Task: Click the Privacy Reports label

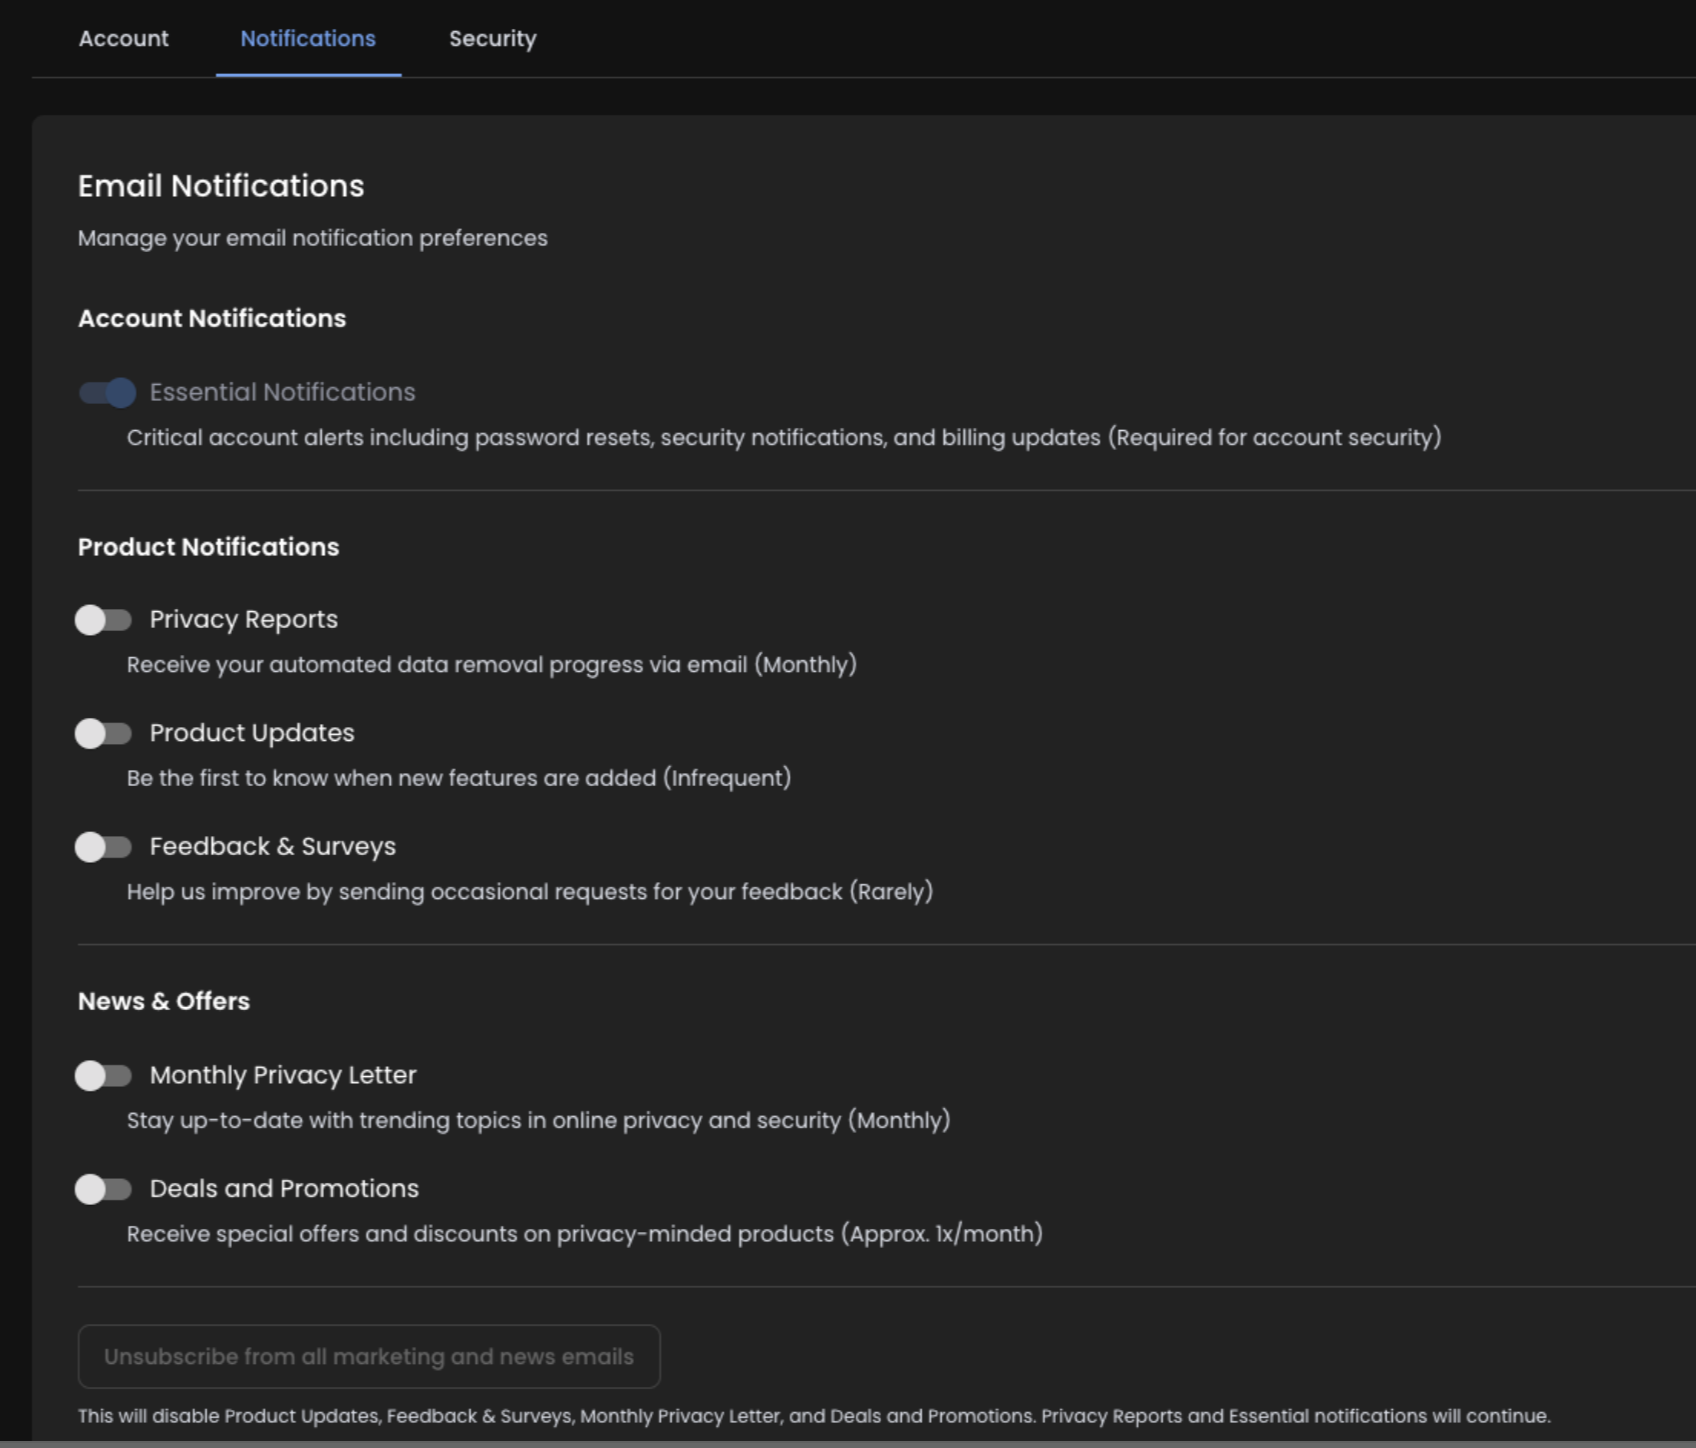Action: click(x=244, y=620)
